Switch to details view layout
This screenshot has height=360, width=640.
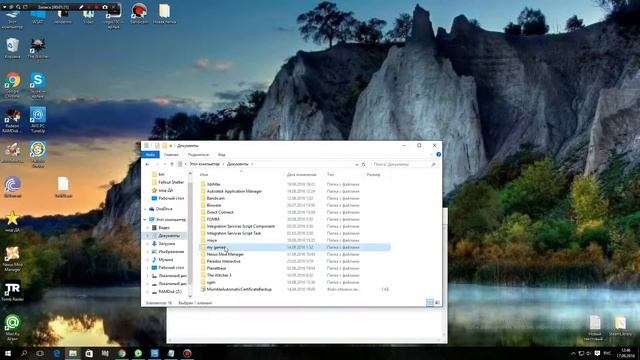430,302
